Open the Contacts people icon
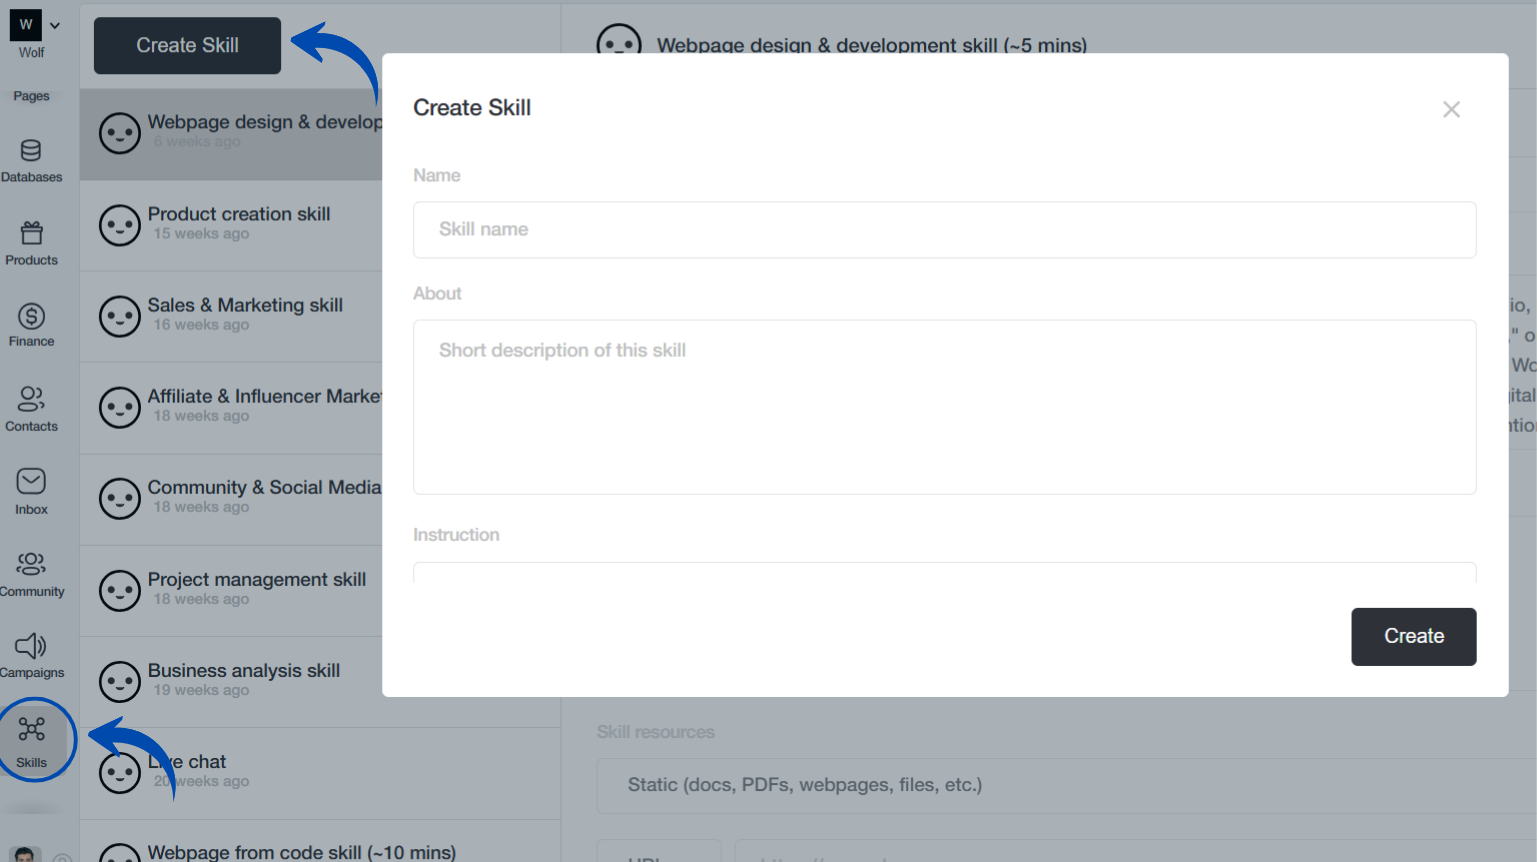The width and height of the screenshot is (1537, 862). (31, 400)
